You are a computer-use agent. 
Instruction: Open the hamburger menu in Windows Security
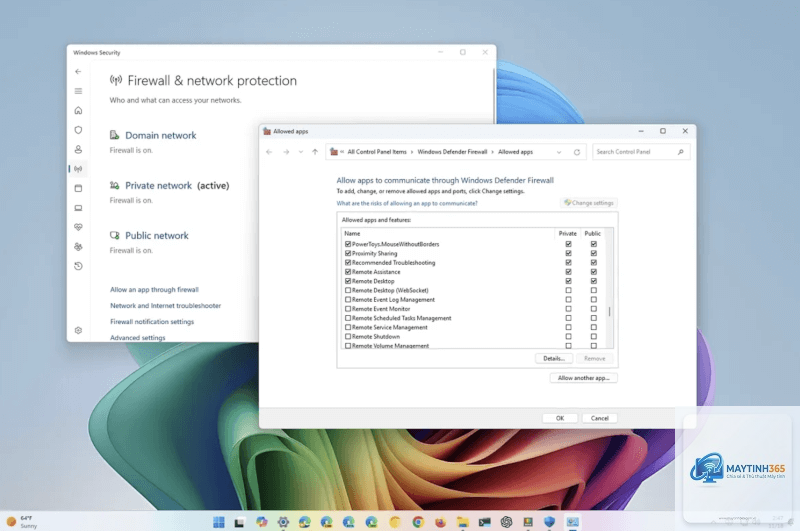click(x=78, y=91)
